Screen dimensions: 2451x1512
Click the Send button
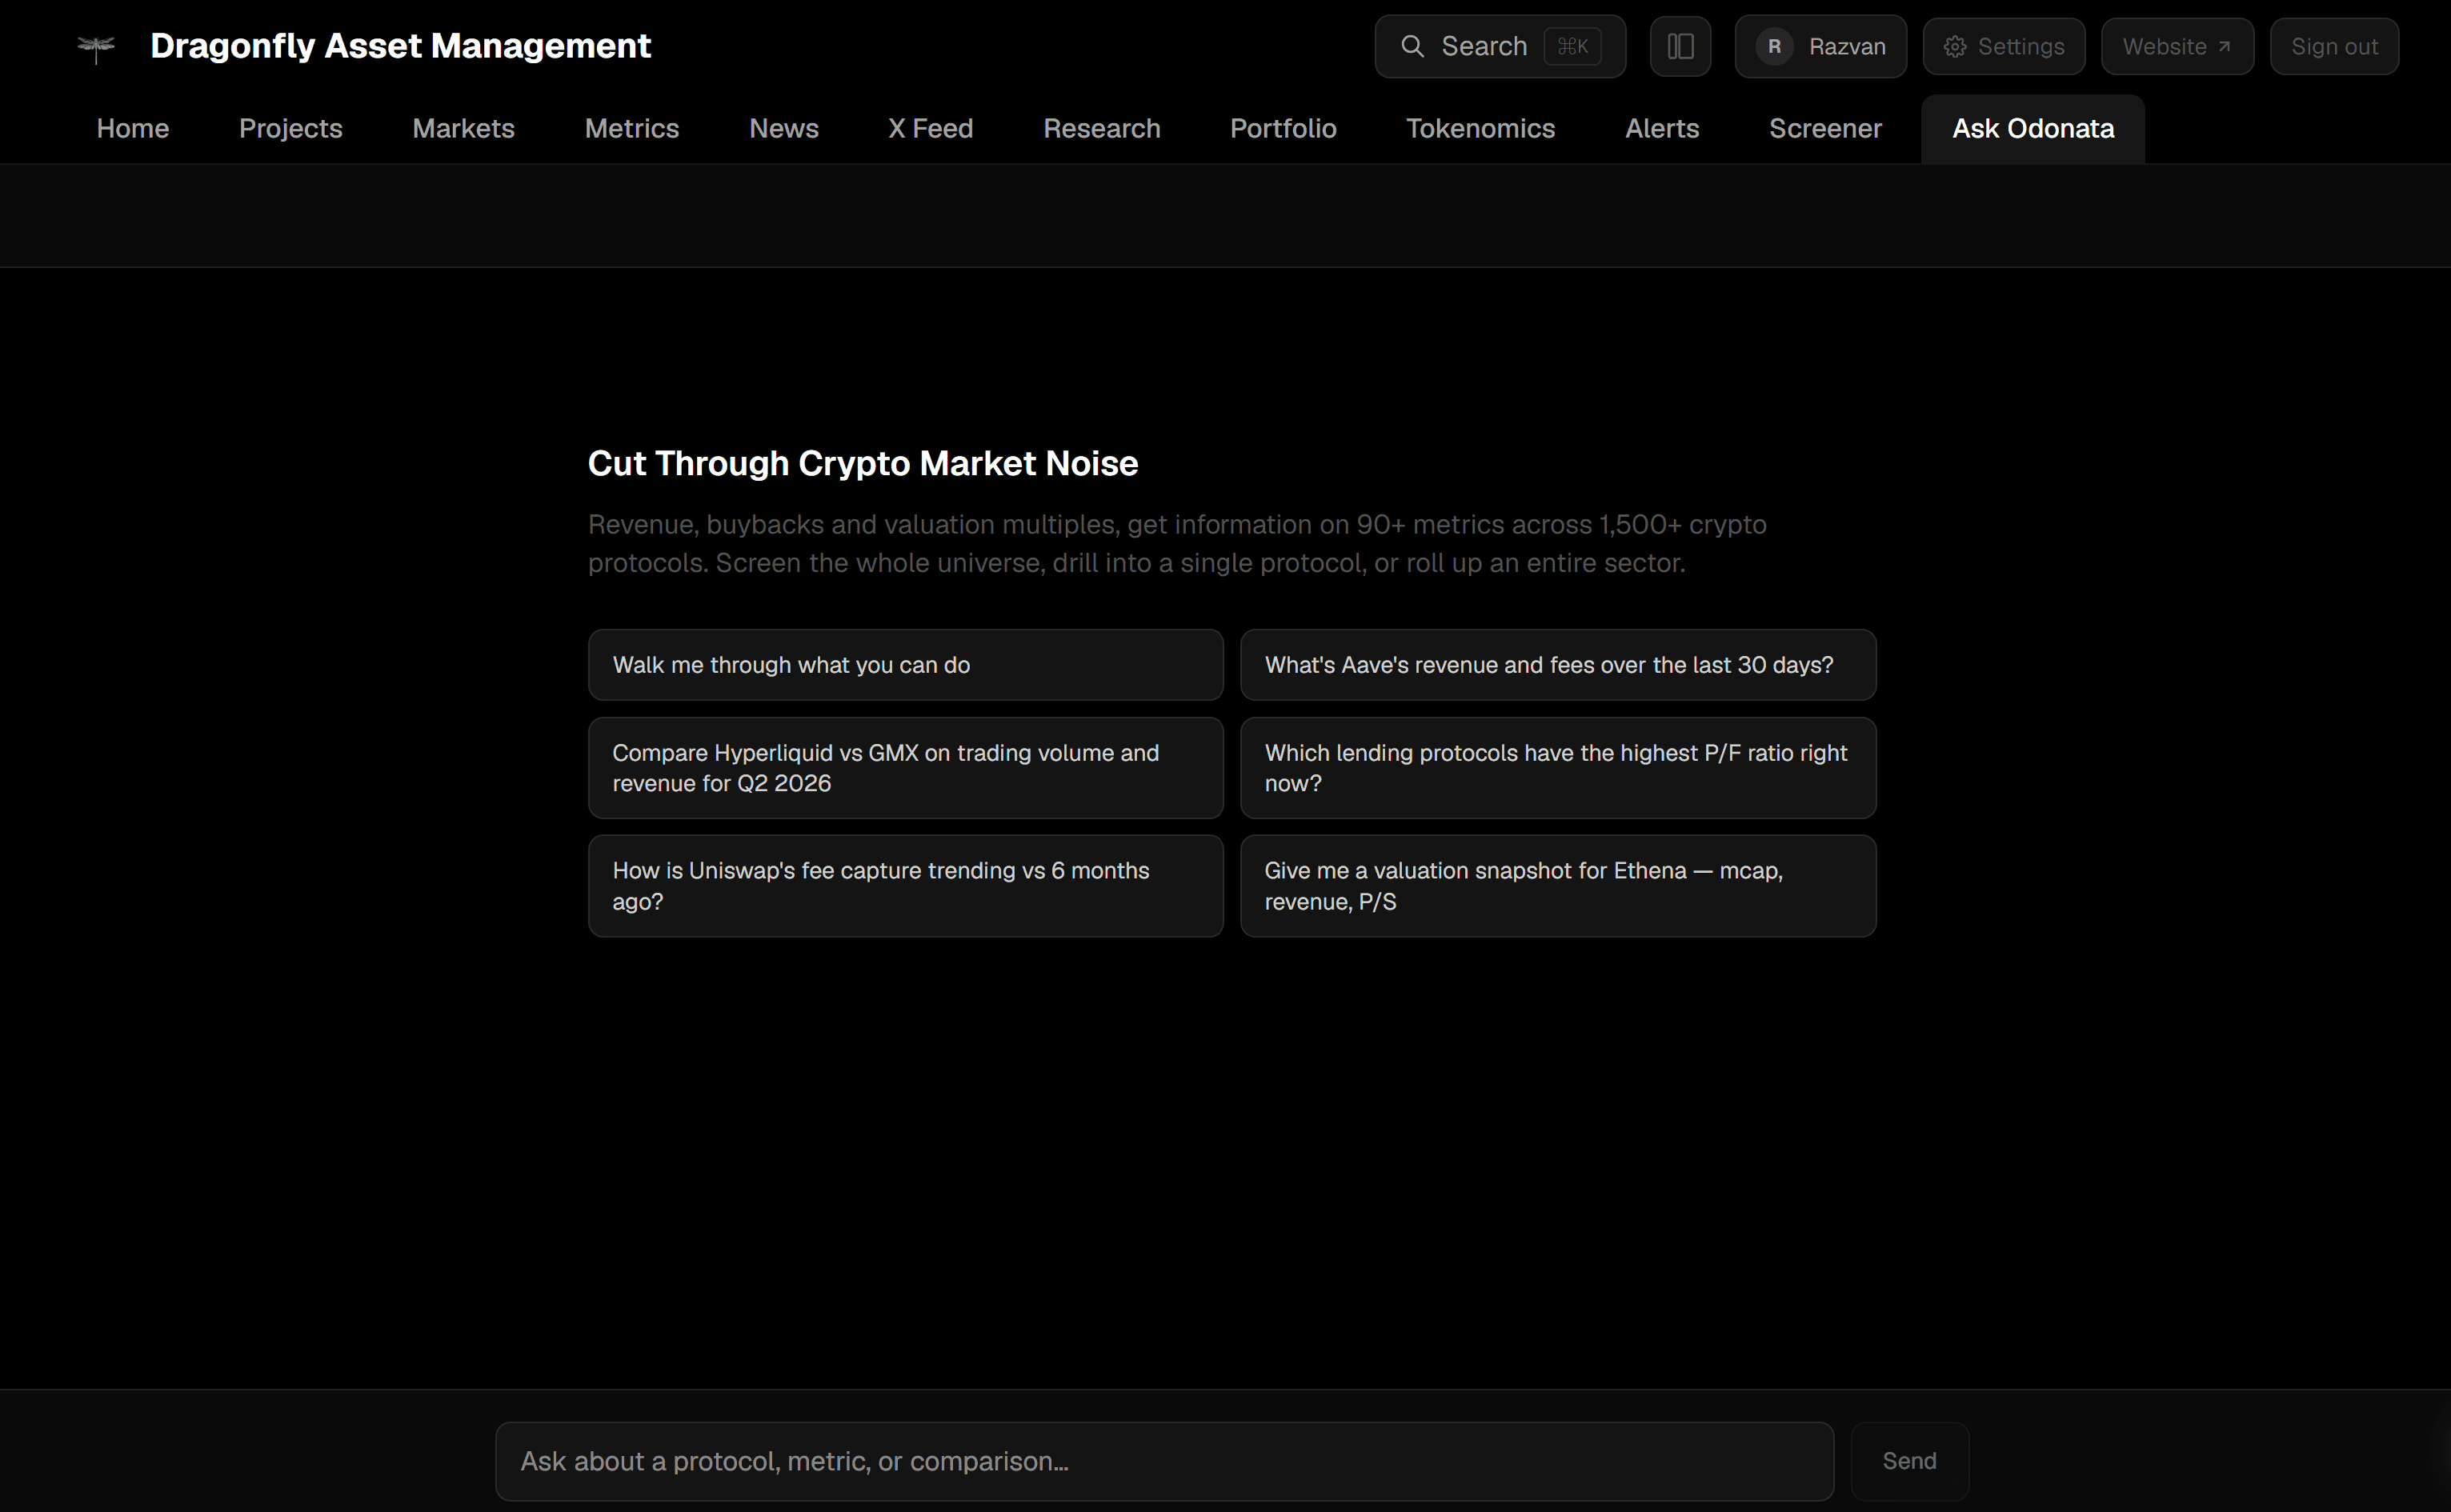click(x=1909, y=1461)
